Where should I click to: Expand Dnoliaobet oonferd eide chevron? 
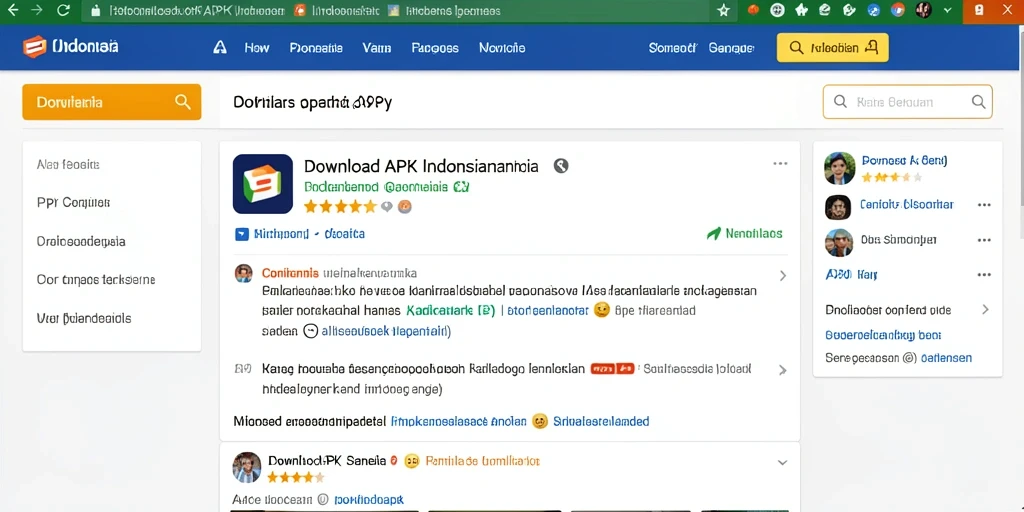pyautogui.click(x=985, y=310)
